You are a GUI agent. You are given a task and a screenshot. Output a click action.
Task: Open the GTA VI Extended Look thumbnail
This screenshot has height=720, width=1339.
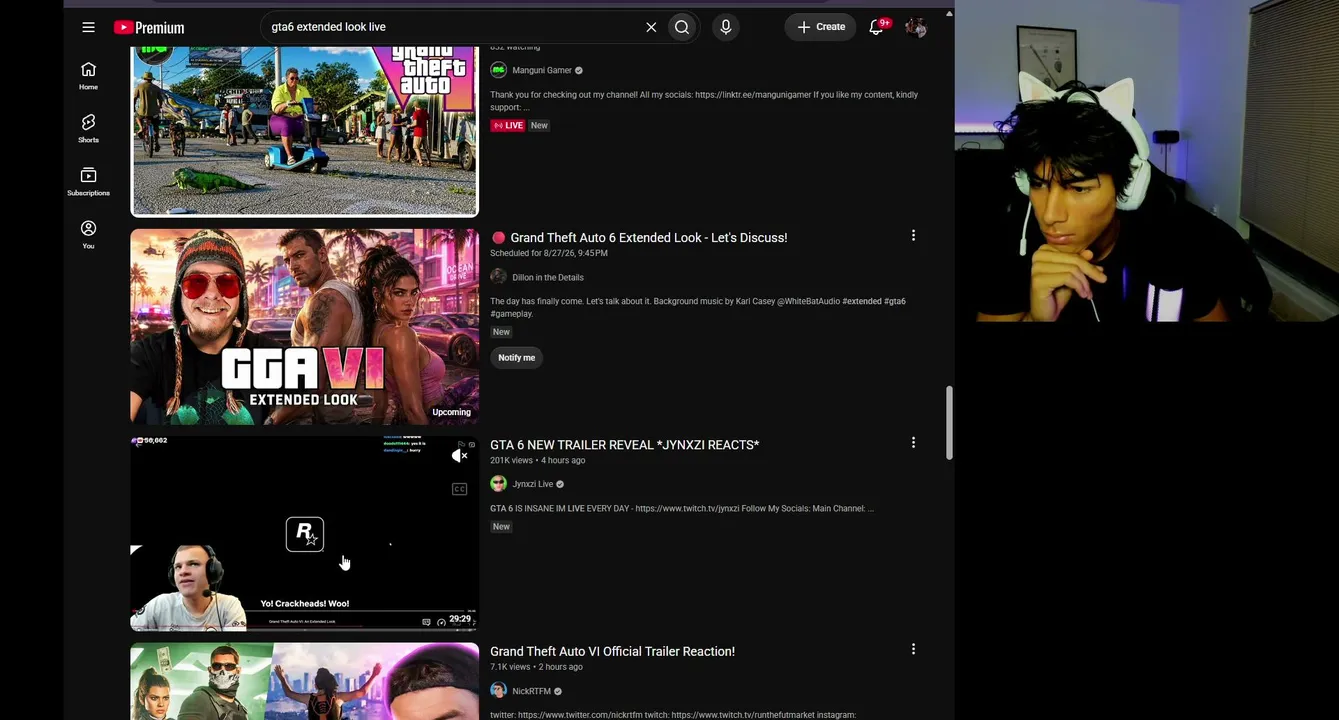(304, 327)
